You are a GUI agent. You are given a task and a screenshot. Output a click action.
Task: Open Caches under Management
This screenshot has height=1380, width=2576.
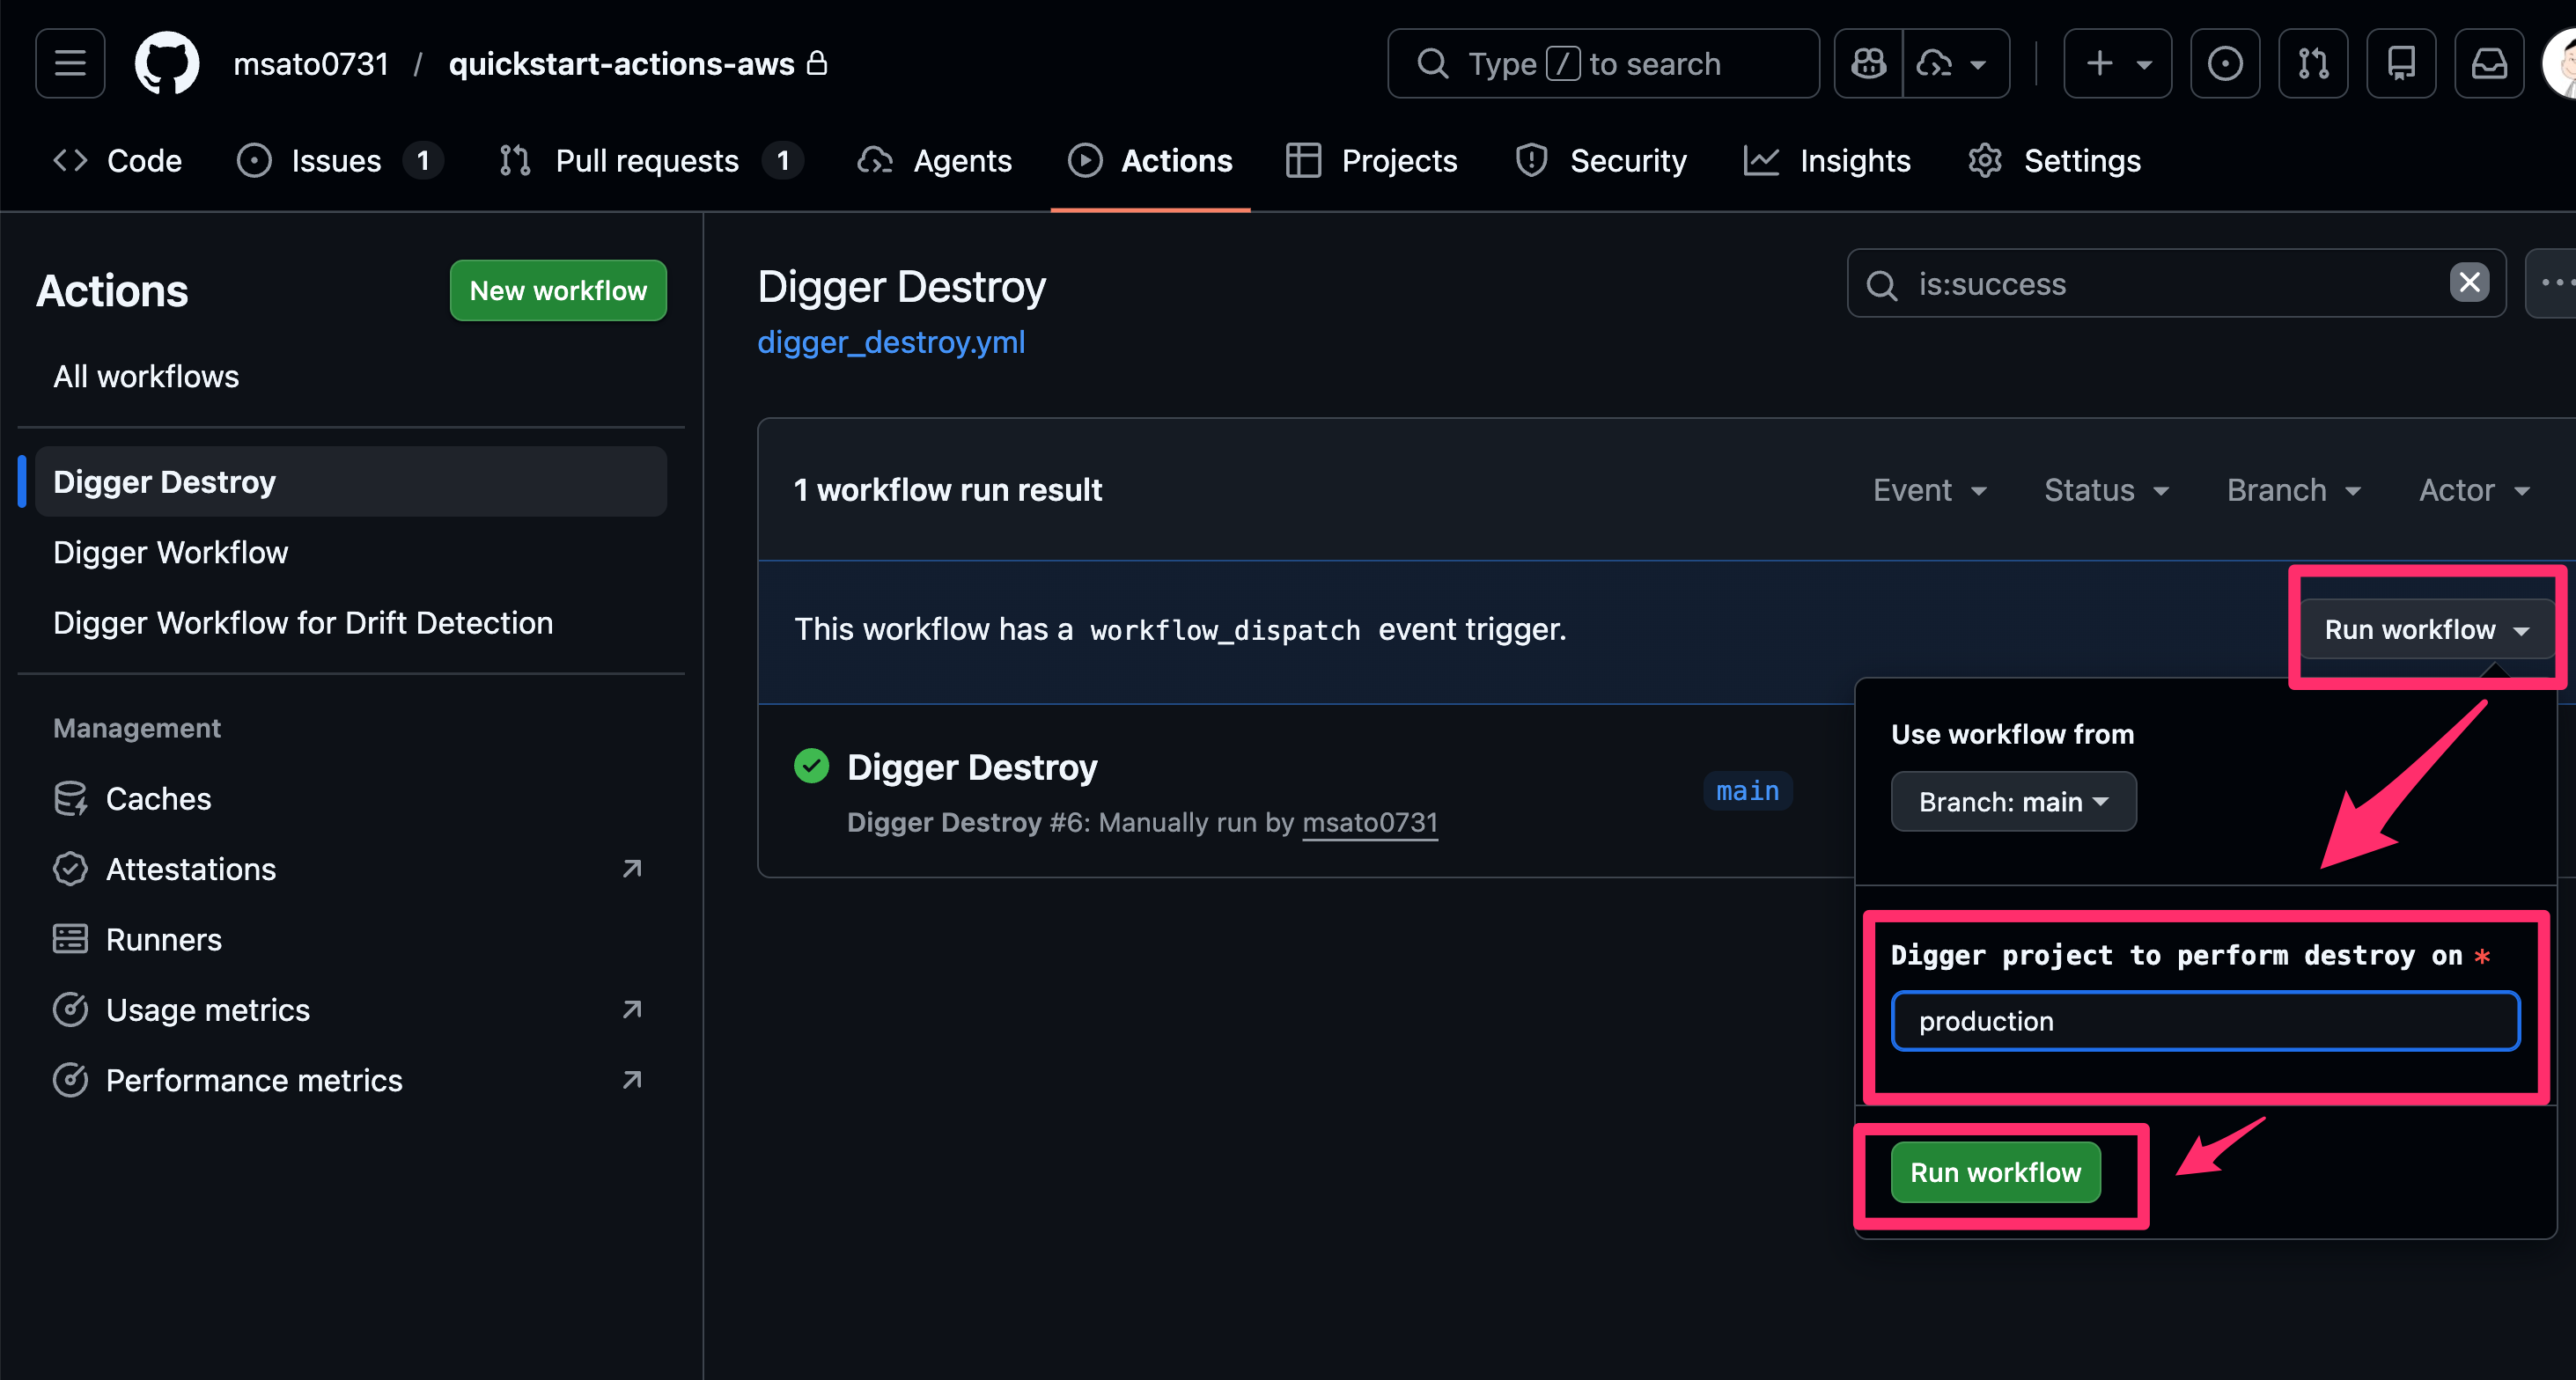click(158, 798)
